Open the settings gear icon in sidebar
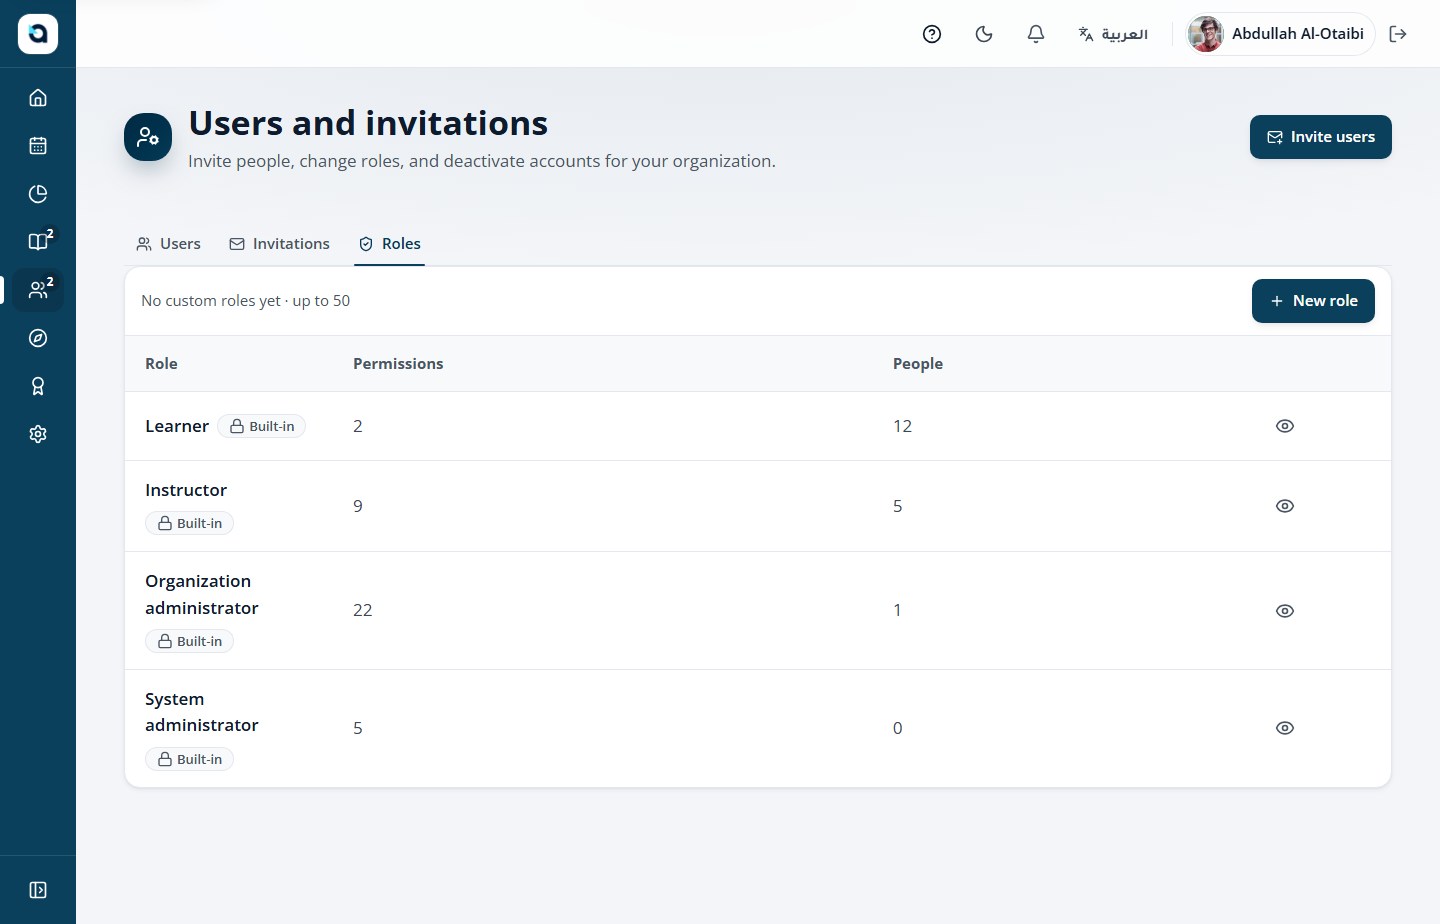This screenshot has height=924, width=1440. 38,434
